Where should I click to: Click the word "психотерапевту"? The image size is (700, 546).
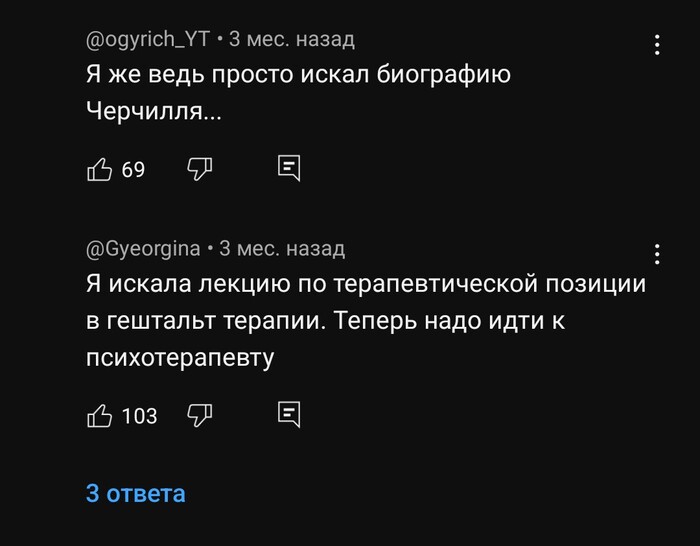click(180, 357)
